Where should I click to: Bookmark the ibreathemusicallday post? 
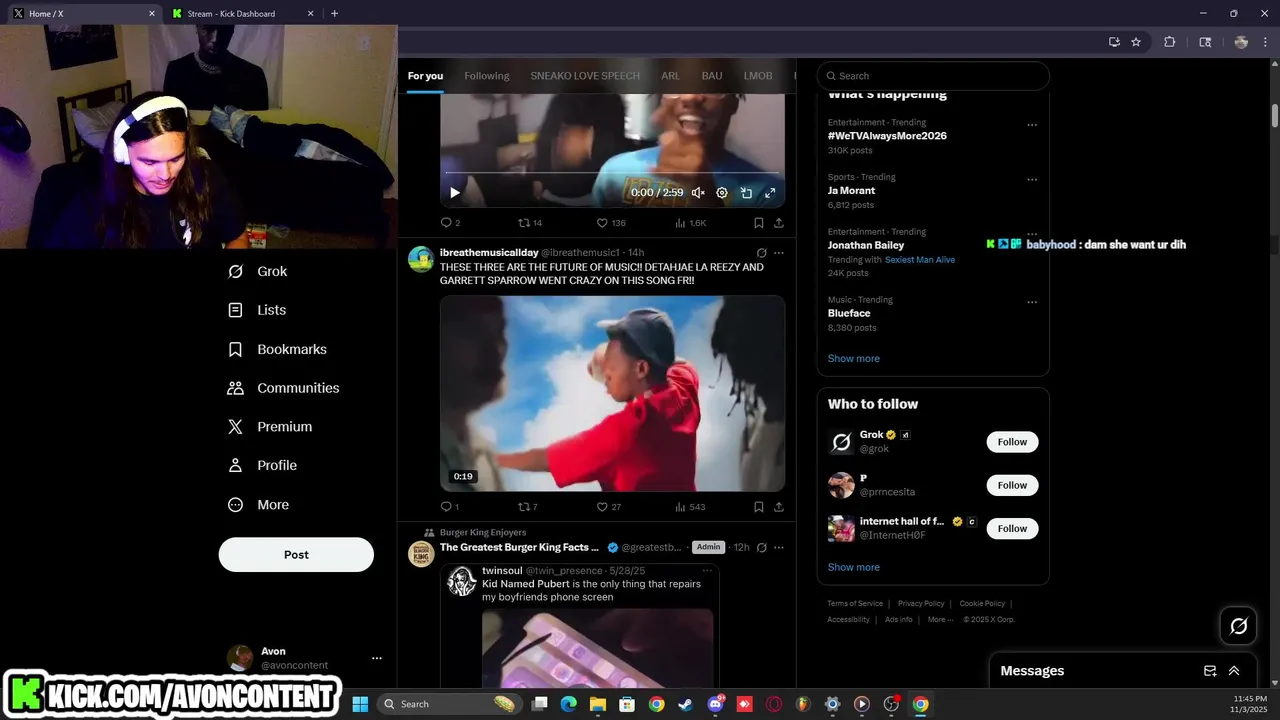pyautogui.click(x=759, y=507)
